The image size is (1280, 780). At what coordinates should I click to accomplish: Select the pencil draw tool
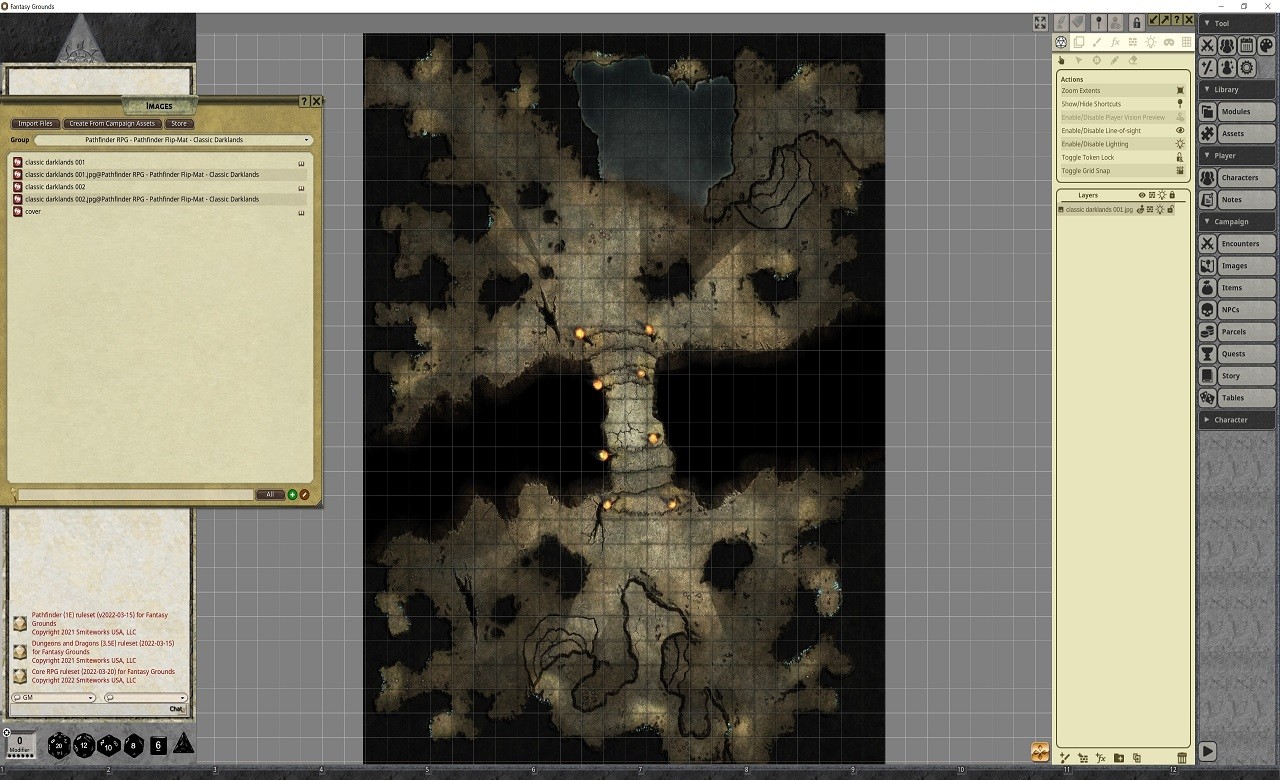[1115, 60]
